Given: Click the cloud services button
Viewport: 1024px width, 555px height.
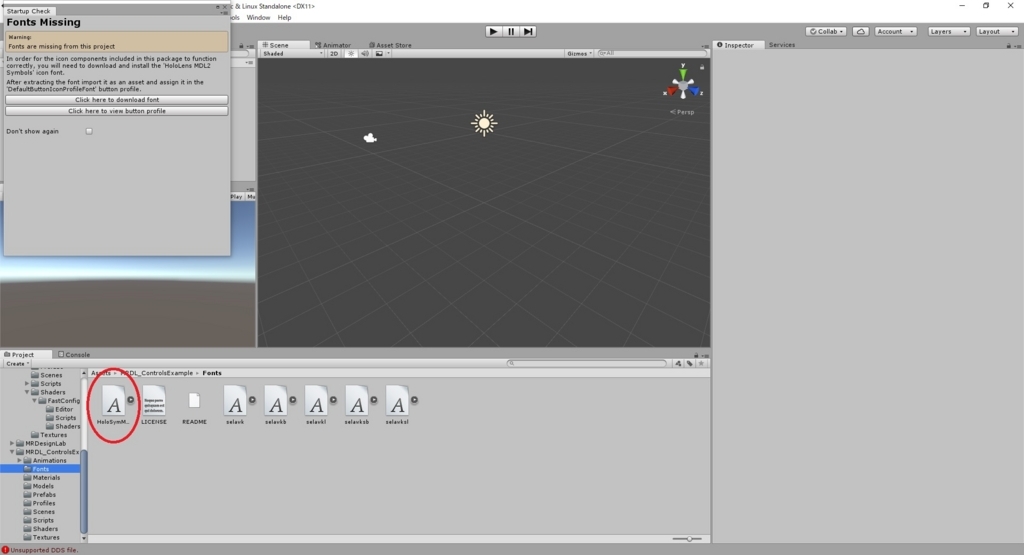Looking at the screenshot, I should [x=861, y=31].
